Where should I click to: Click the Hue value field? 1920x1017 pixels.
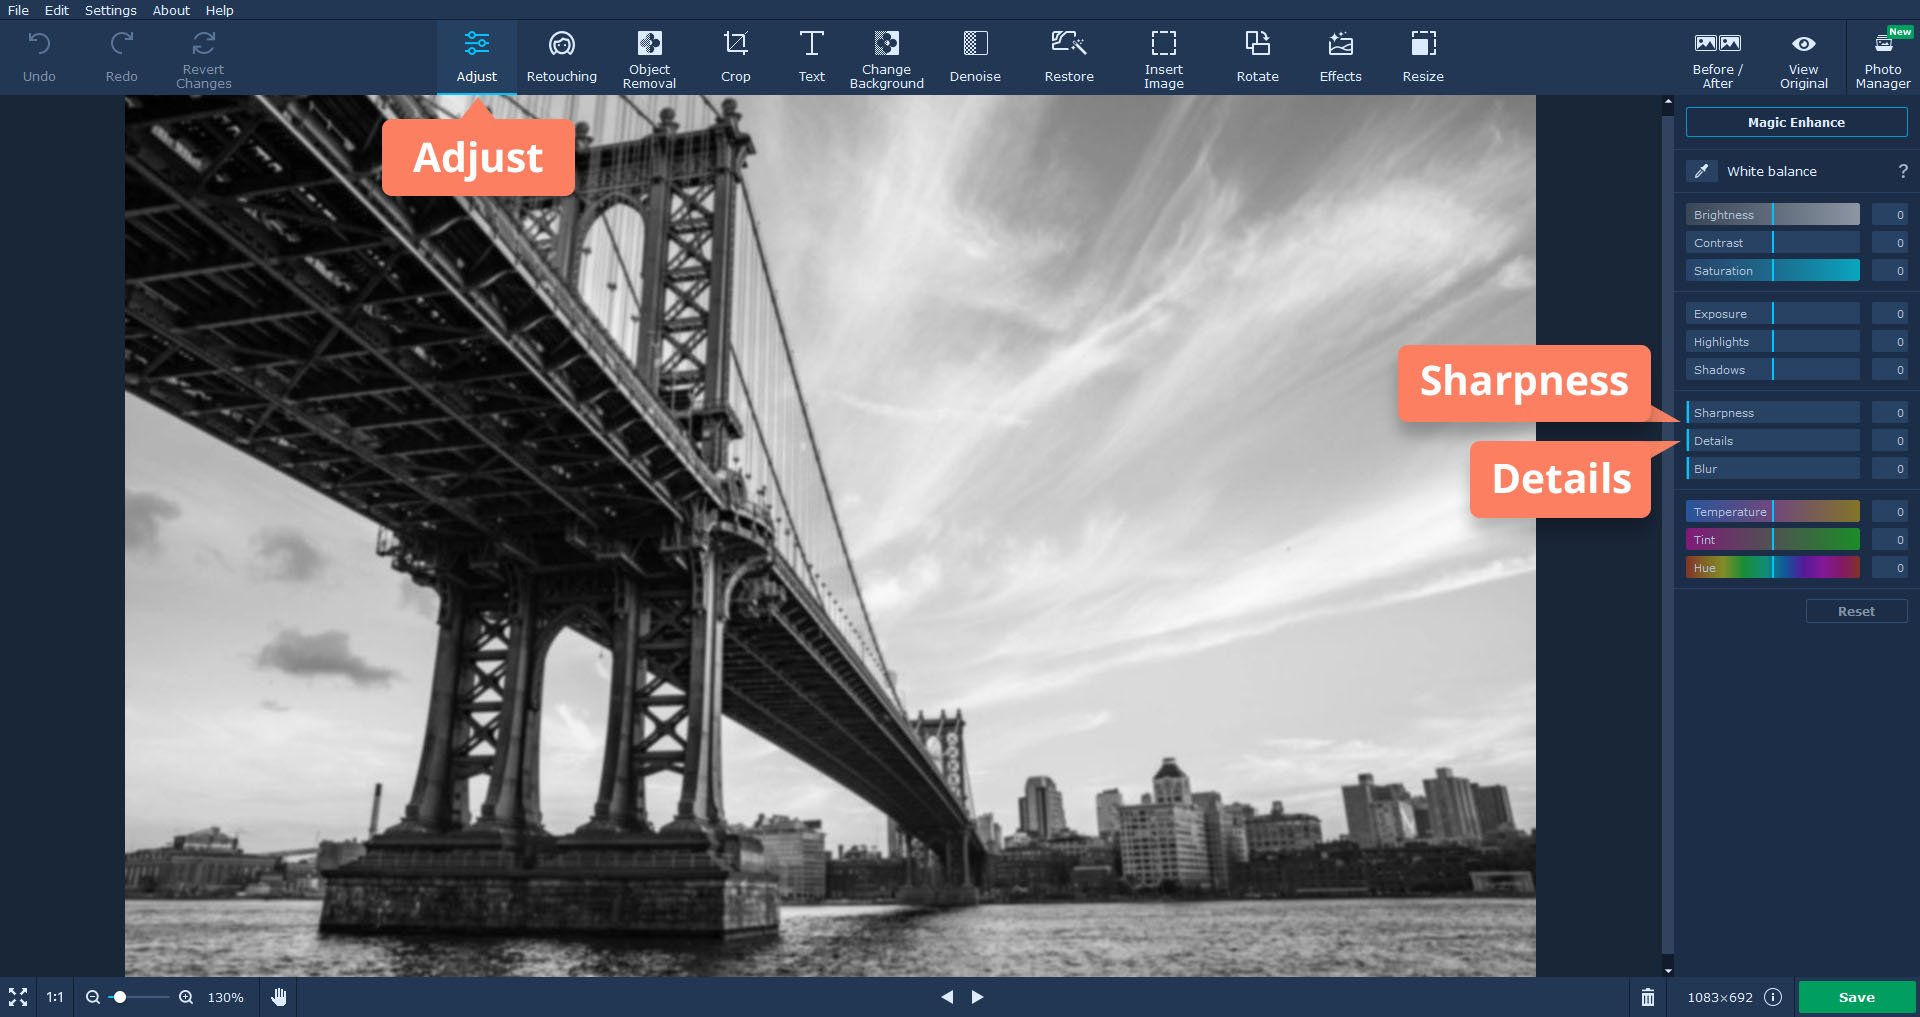[x=1889, y=568]
